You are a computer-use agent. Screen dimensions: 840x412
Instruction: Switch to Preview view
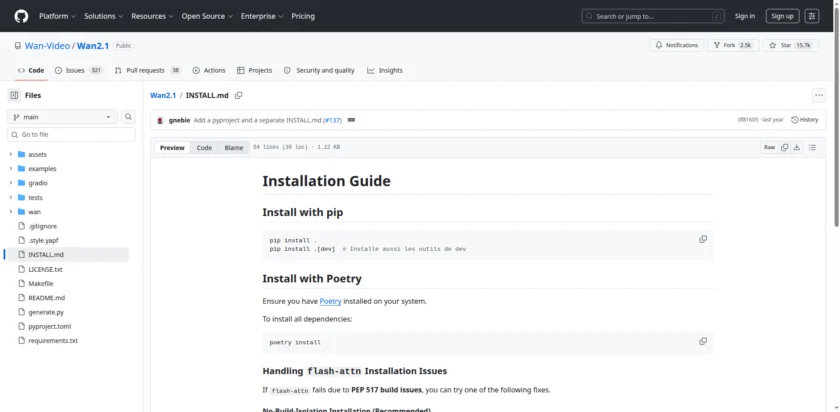(172, 147)
